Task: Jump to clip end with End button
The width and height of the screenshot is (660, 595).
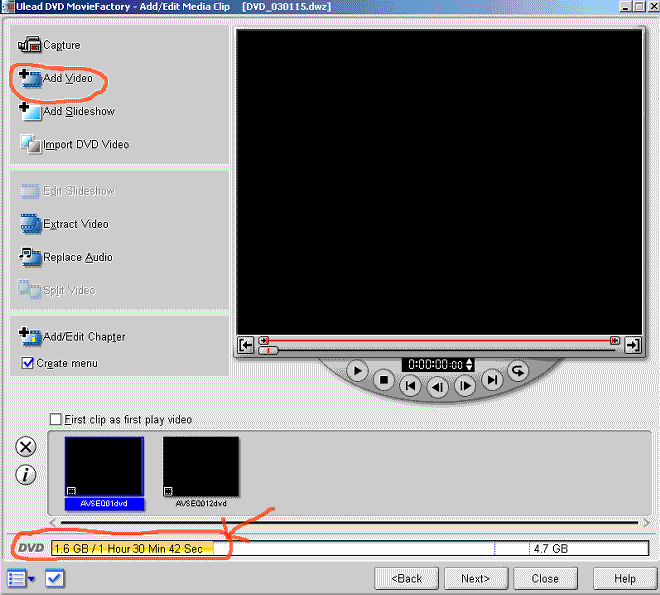Action: [x=492, y=380]
